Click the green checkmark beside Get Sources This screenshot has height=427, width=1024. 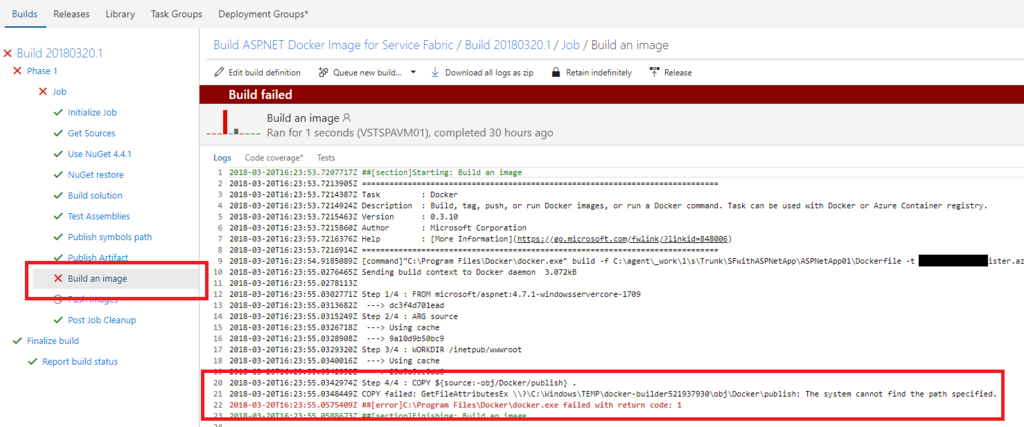(x=58, y=133)
